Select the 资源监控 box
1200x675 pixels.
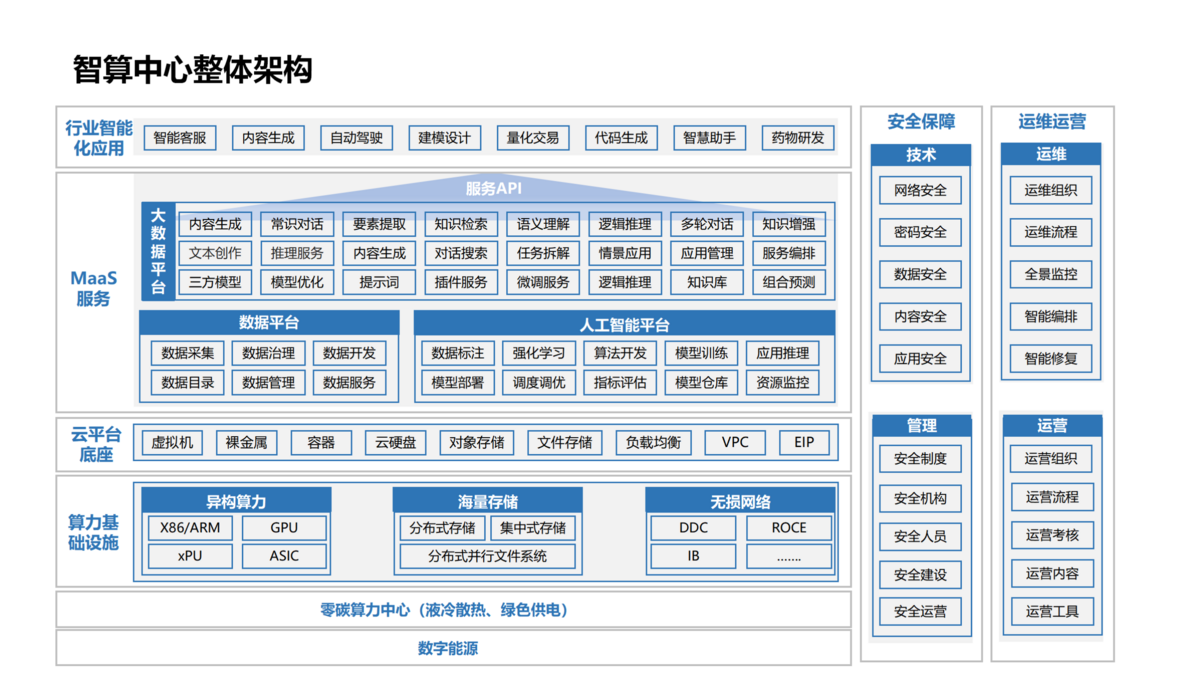783,382
